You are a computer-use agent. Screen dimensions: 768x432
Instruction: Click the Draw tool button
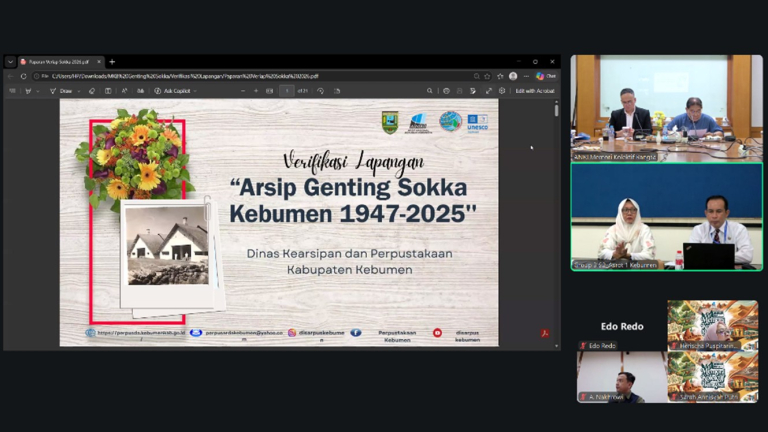click(x=61, y=91)
